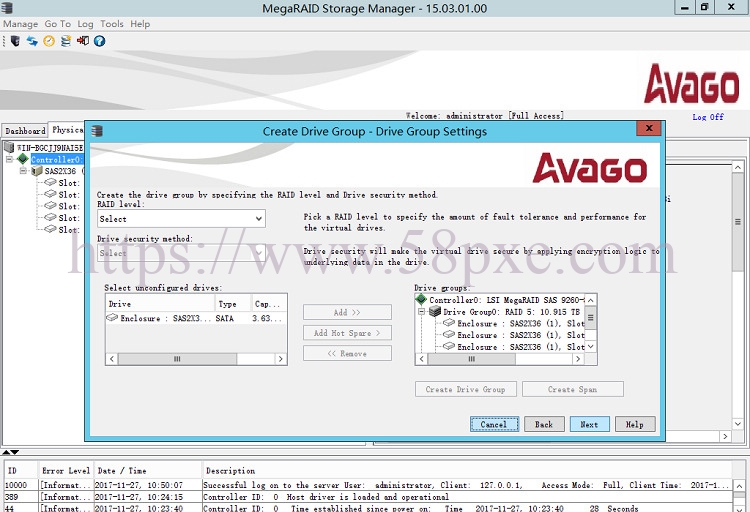This screenshot has width=750, height=512.
Task: Click the Add >> button
Action: pyautogui.click(x=347, y=312)
